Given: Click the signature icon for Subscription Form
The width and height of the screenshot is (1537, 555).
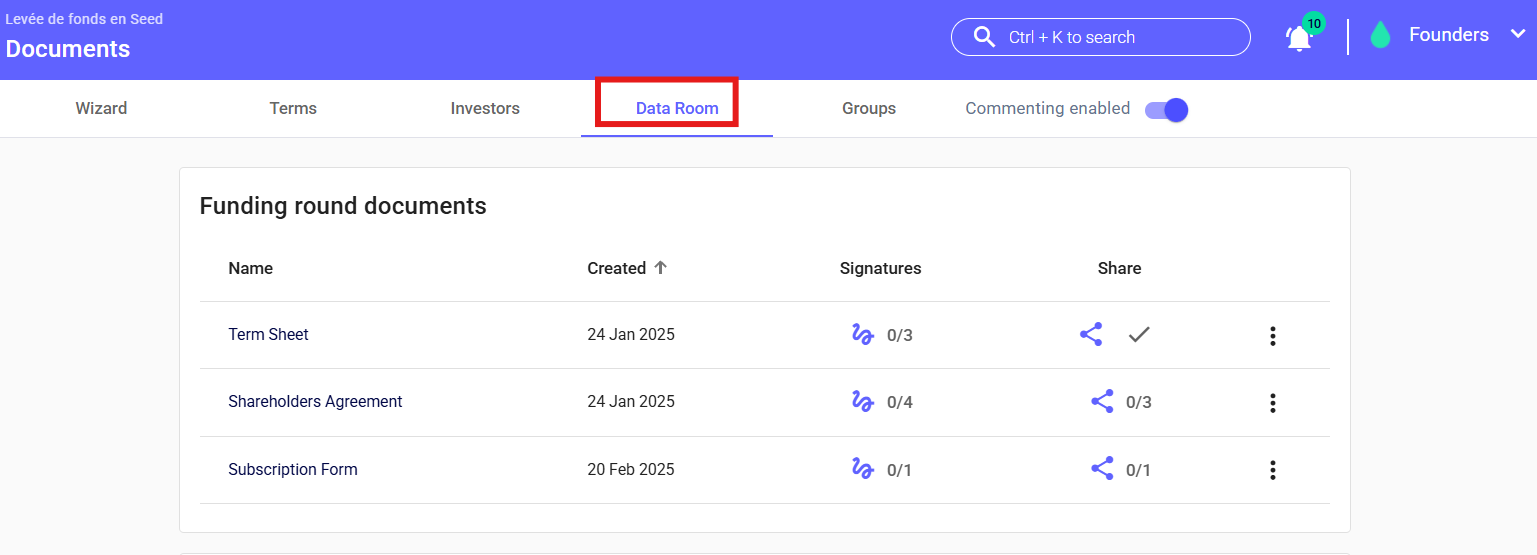Looking at the screenshot, I should click(x=862, y=469).
